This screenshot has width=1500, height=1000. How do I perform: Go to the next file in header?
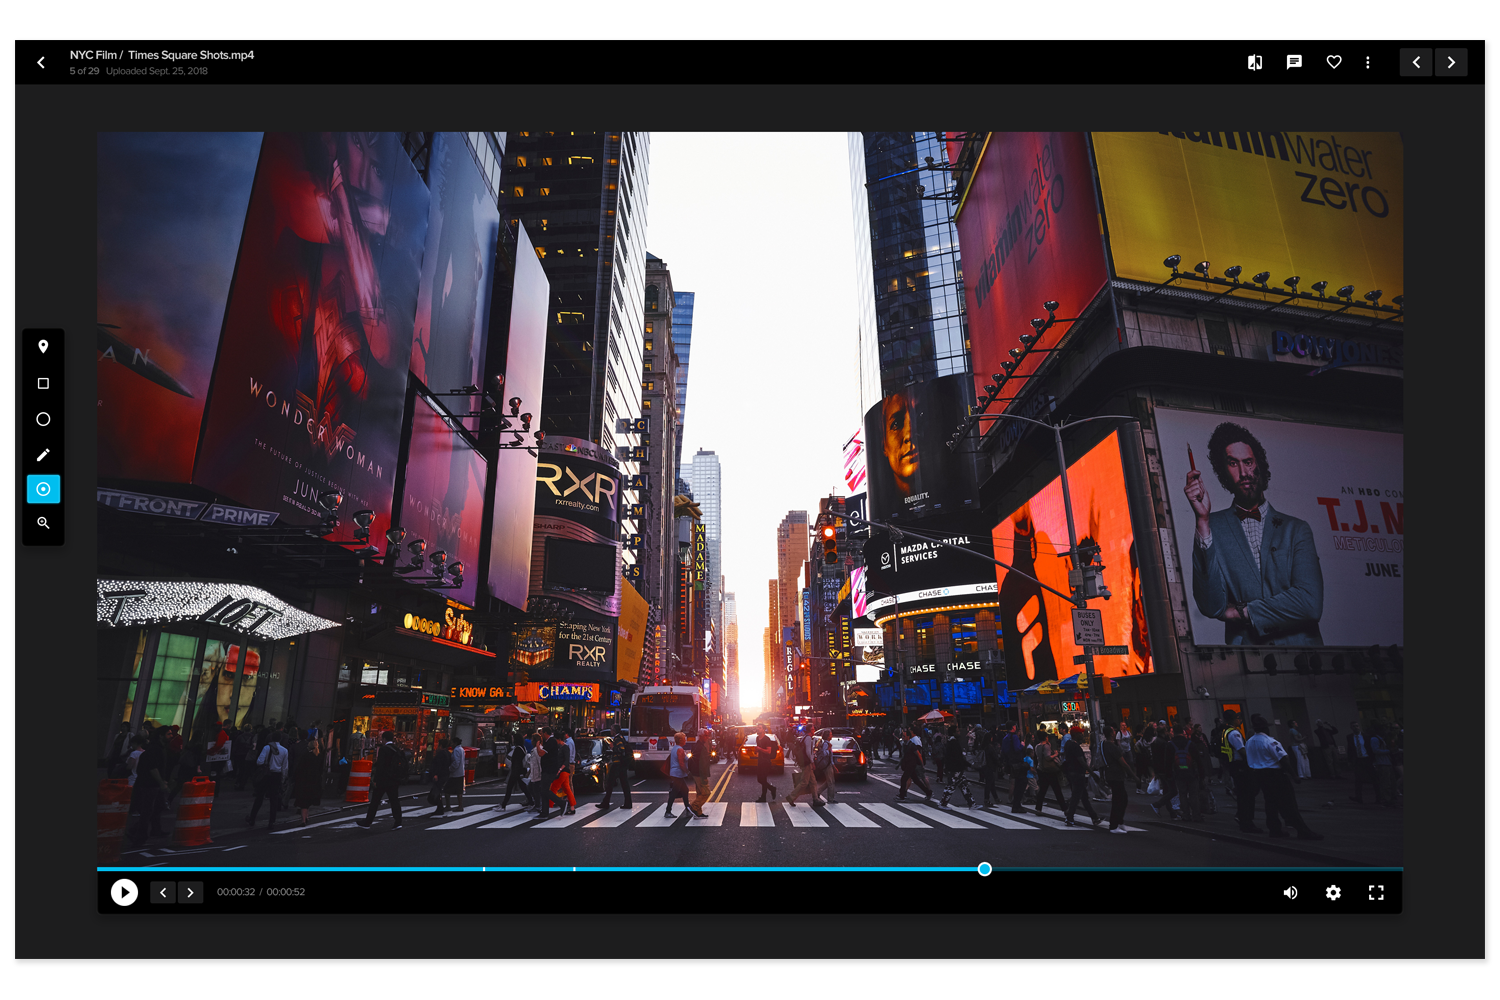click(x=1451, y=62)
